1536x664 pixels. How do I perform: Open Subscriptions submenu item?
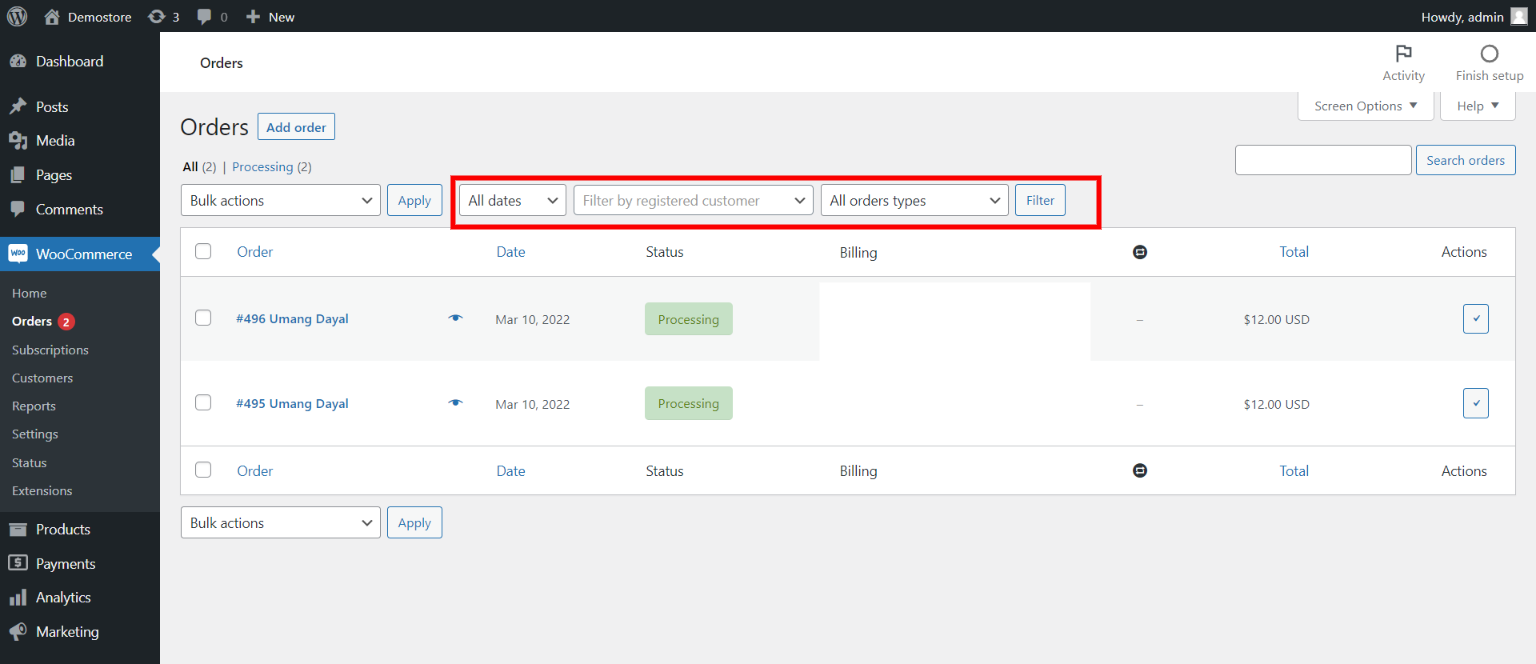[x=50, y=350]
